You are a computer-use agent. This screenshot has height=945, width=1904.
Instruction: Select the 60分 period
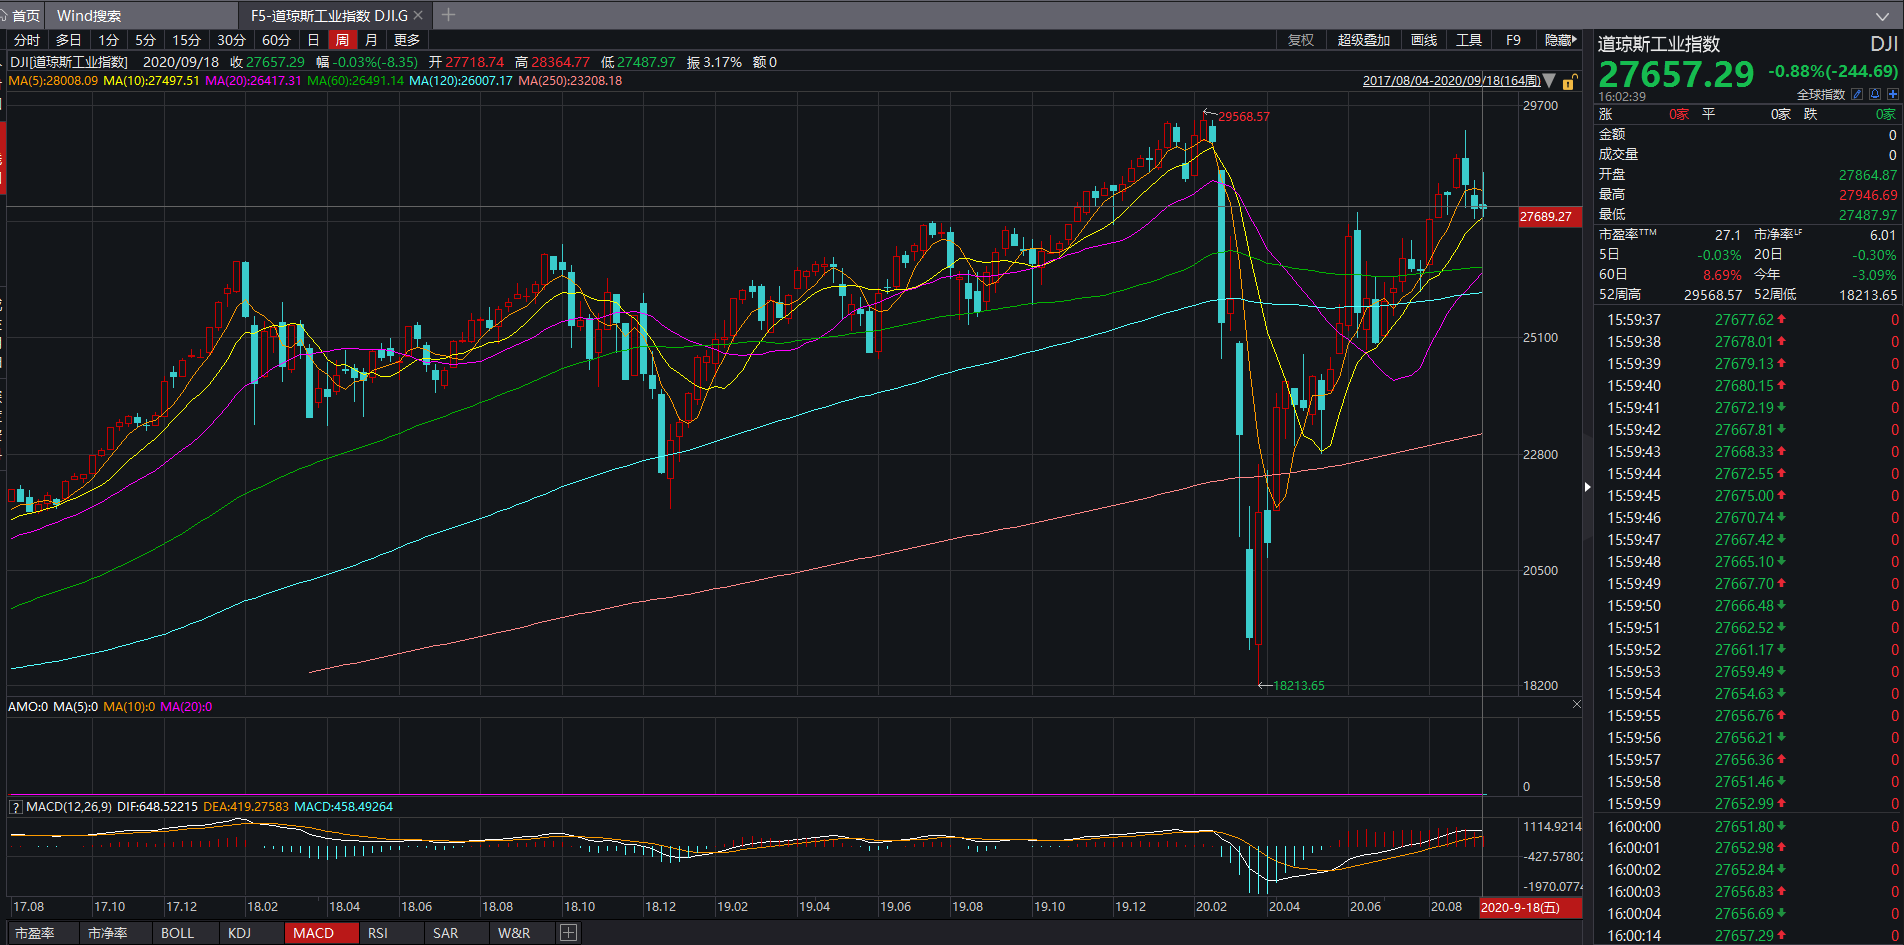pyautogui.click(x=276, y=40)
